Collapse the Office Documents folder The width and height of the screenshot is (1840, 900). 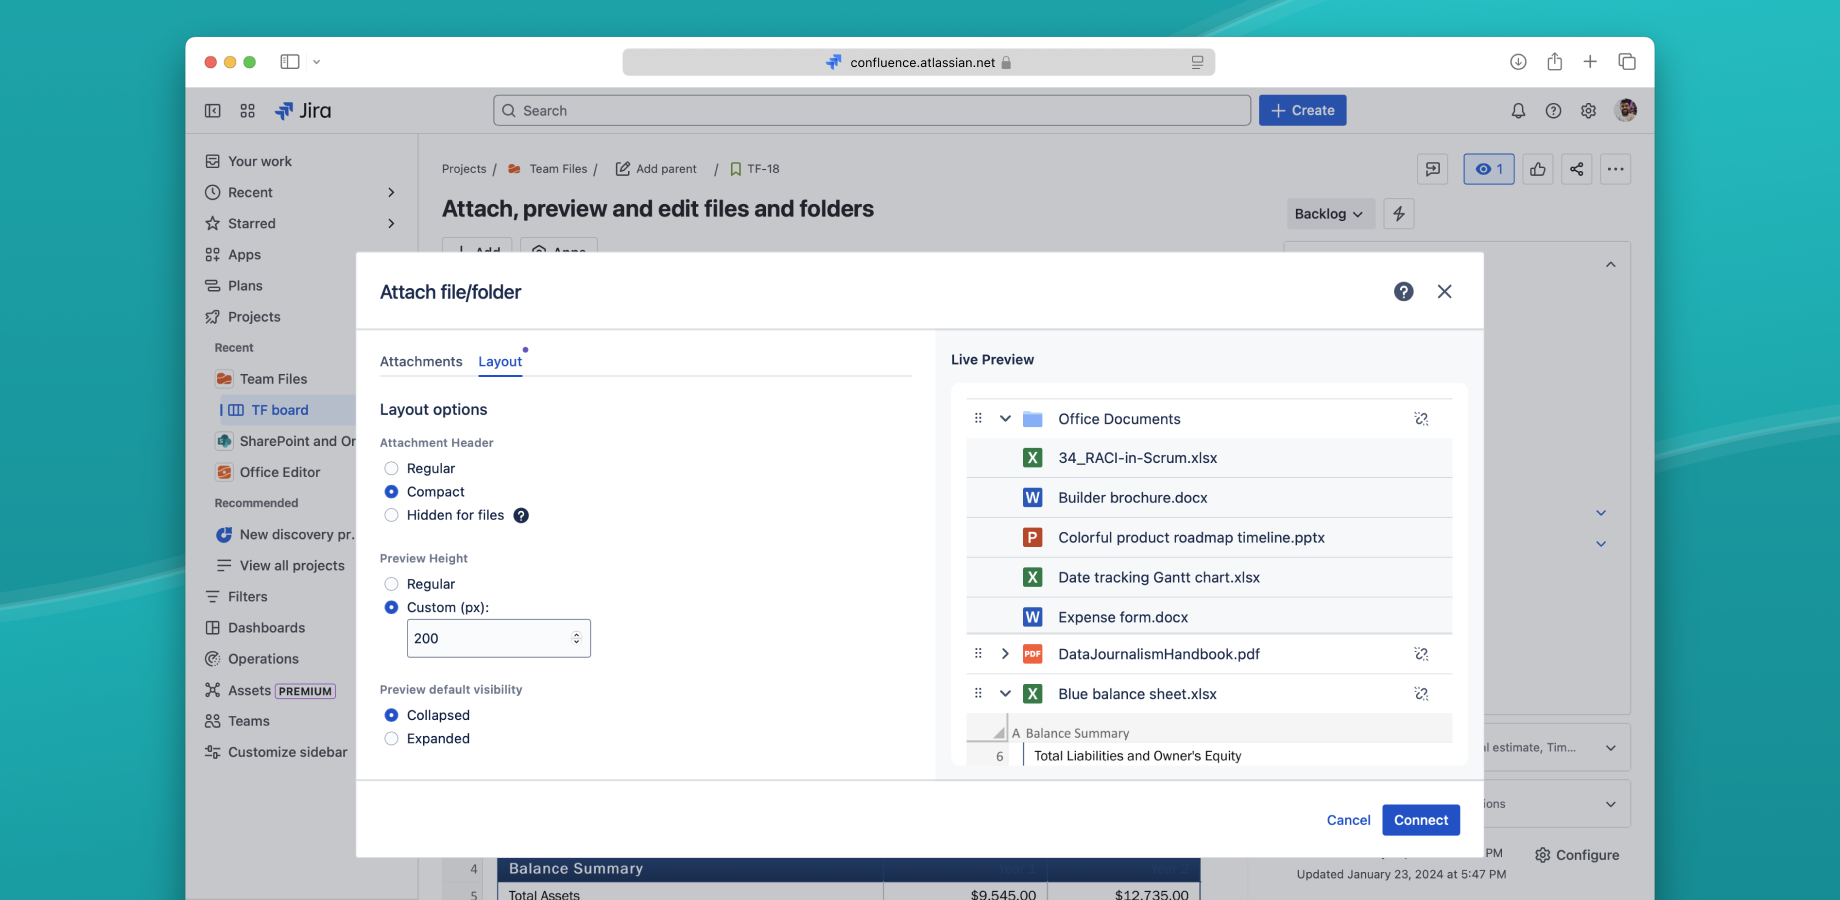1005,419
